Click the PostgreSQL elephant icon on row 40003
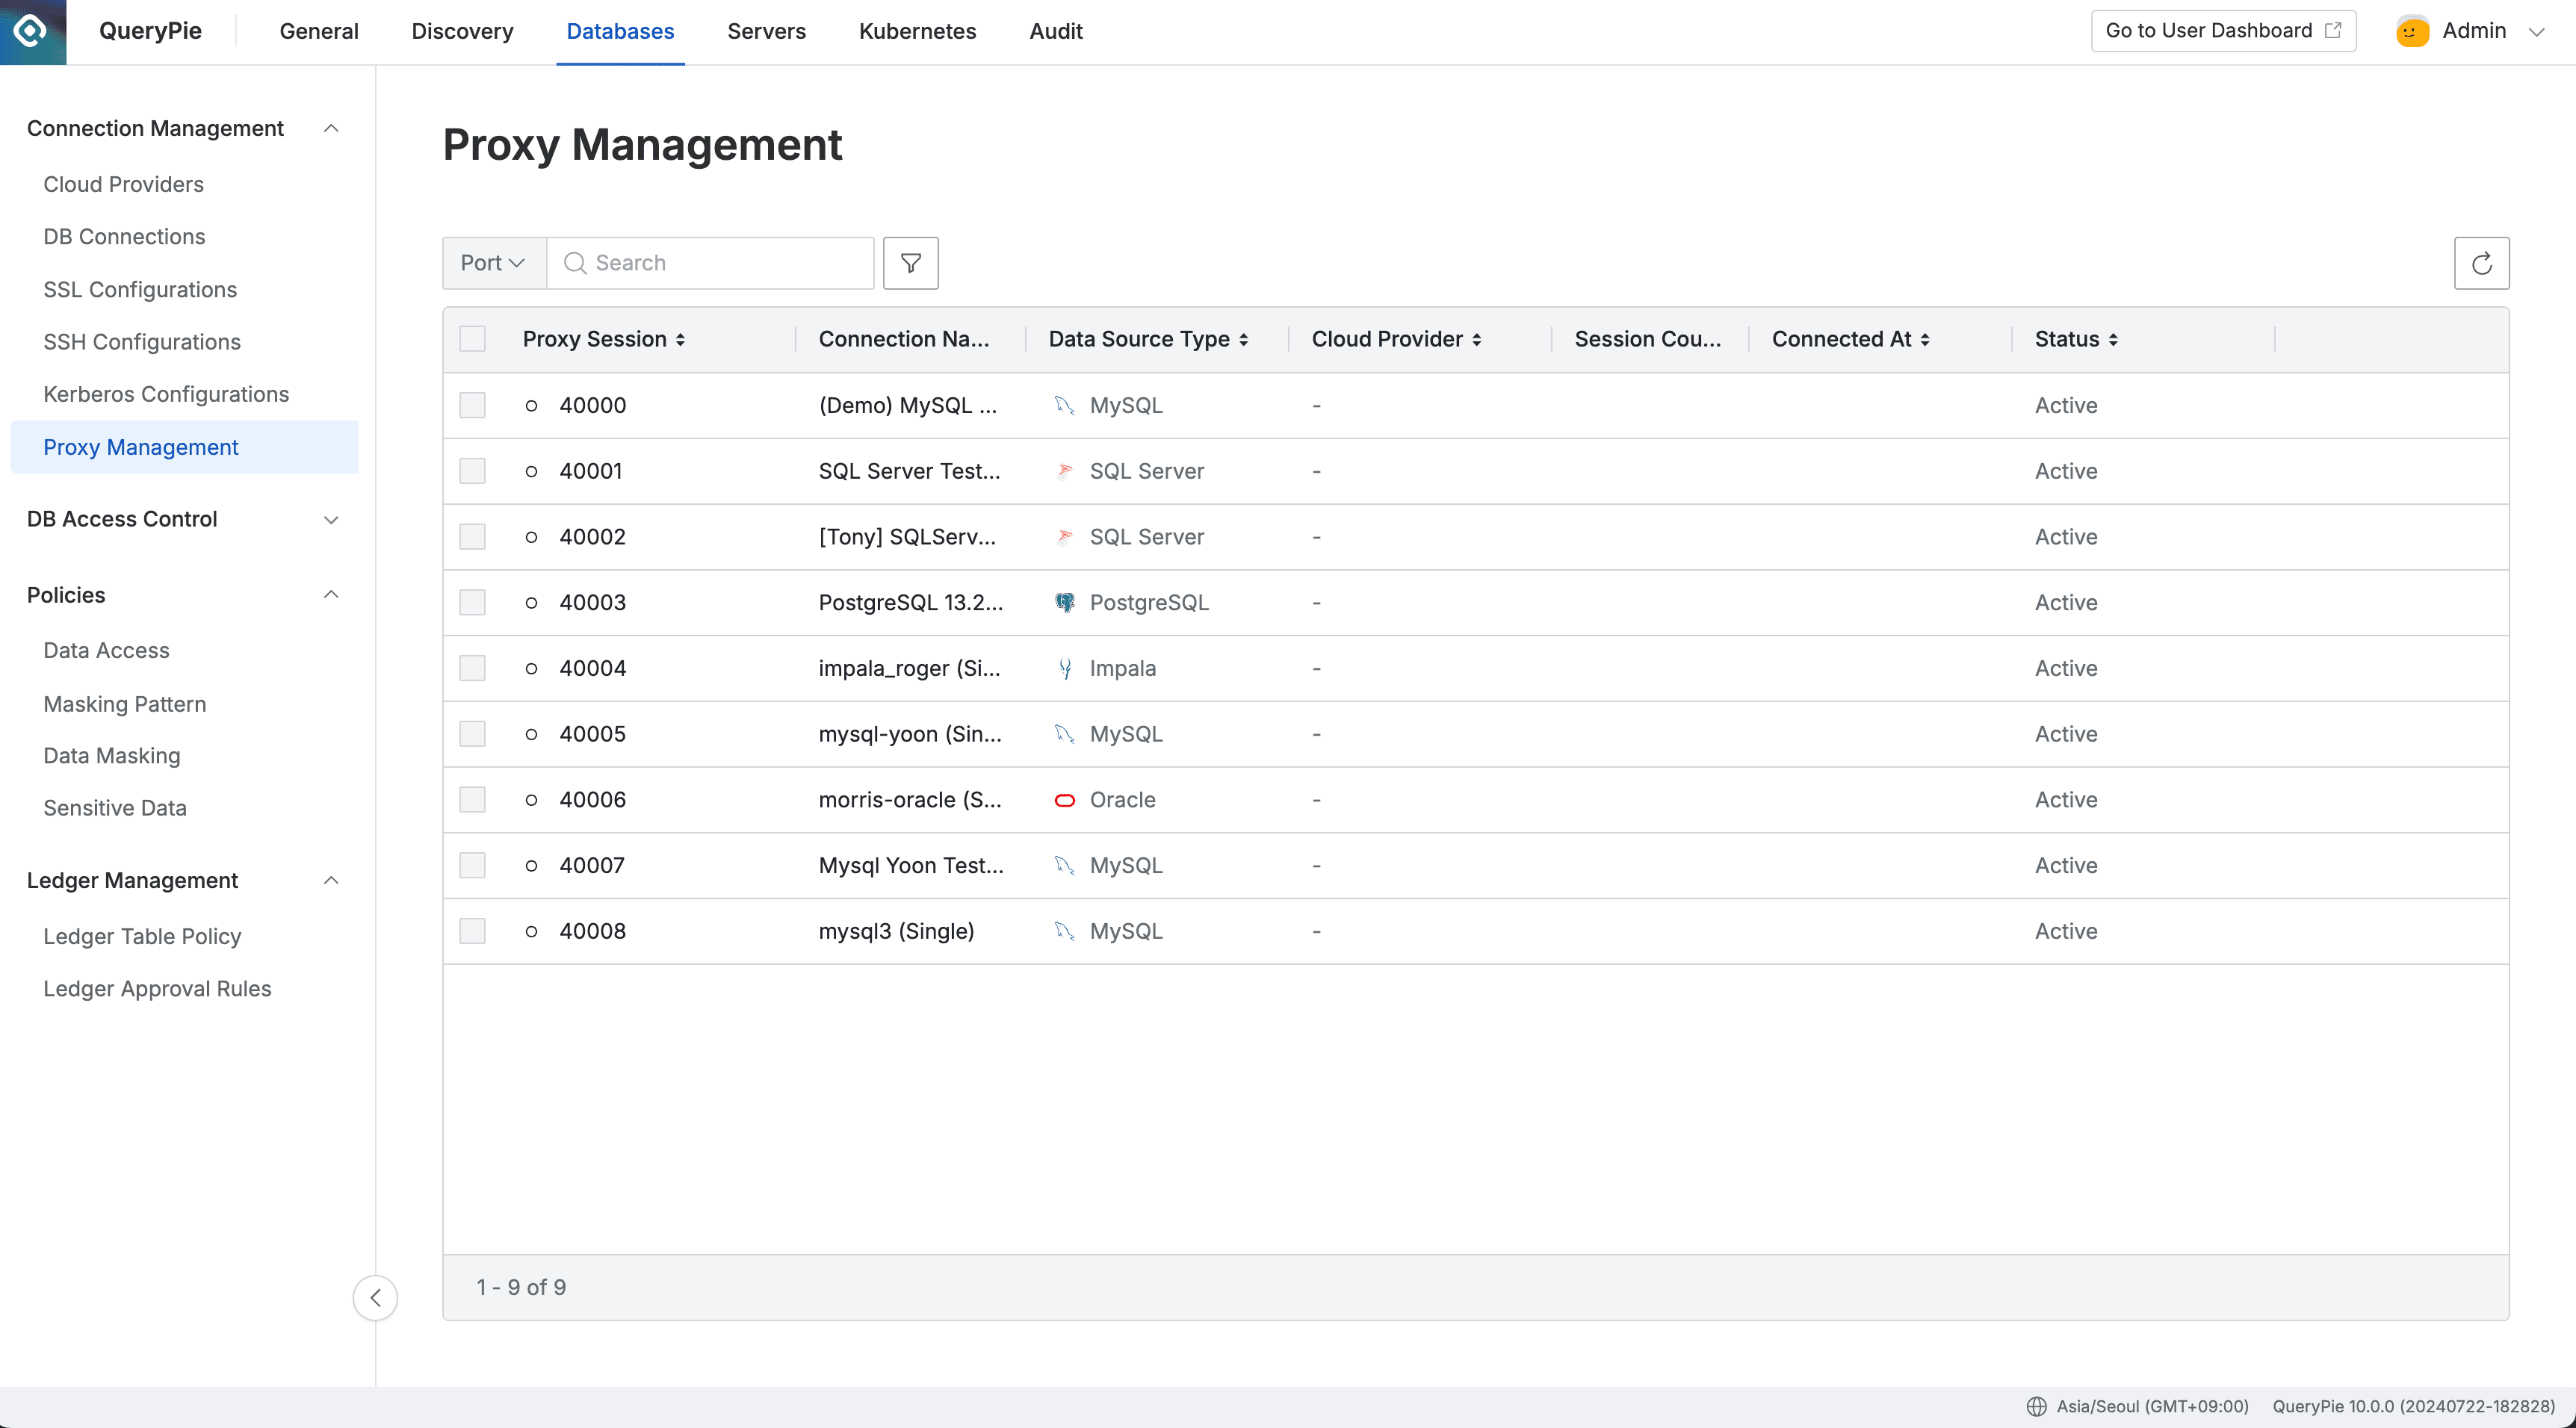 tap(1064, 602)
